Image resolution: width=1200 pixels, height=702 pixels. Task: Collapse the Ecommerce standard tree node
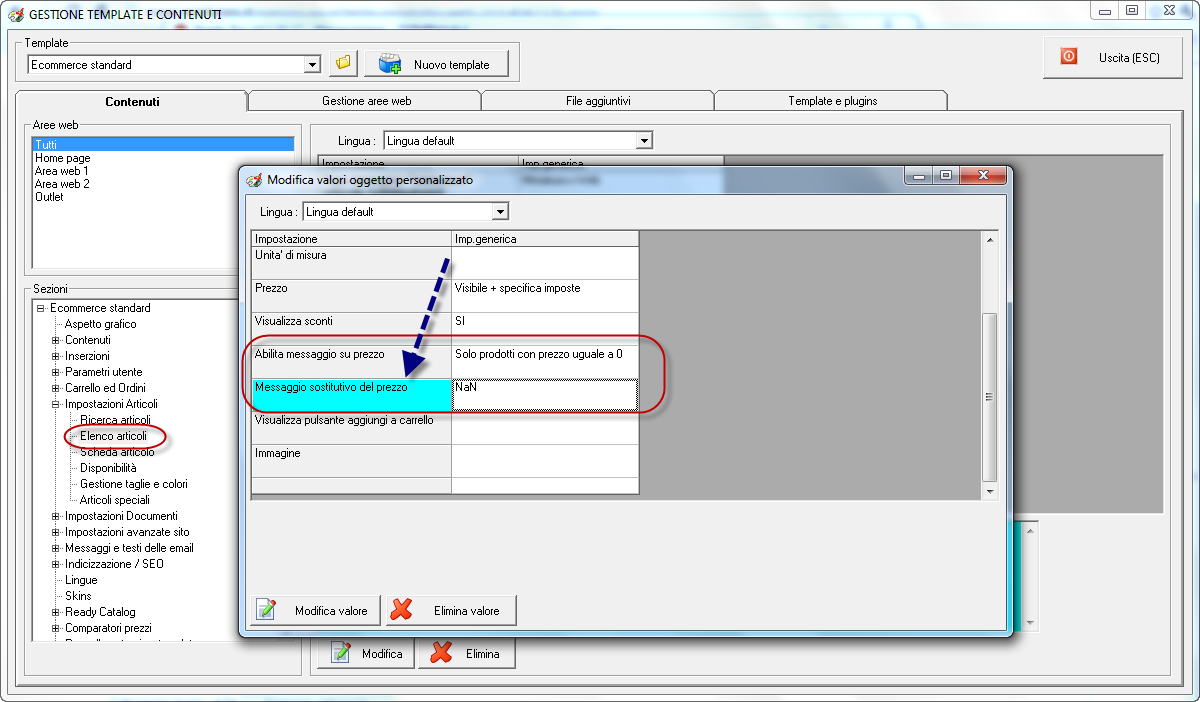[41, 308]
